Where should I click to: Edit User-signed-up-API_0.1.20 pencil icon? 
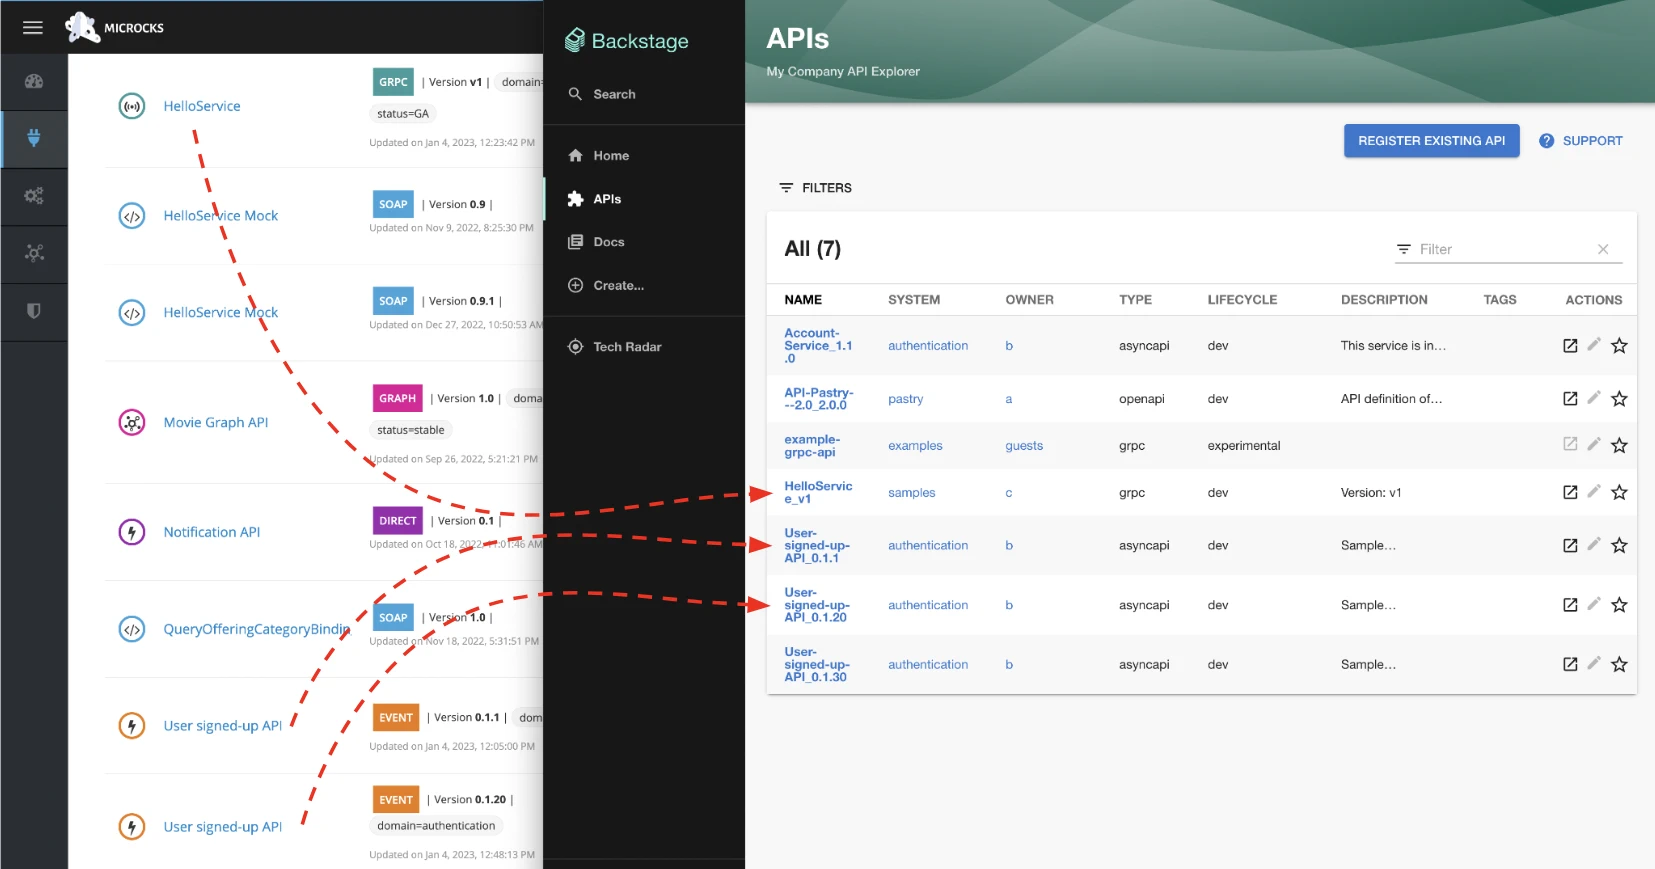(x=1594, y=604)
